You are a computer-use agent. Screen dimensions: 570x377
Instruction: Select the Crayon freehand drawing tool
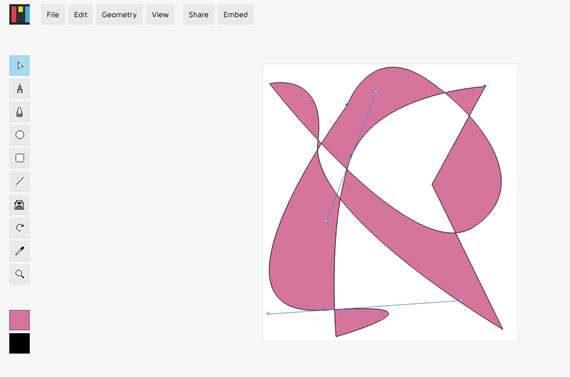(x=20, y=112)
